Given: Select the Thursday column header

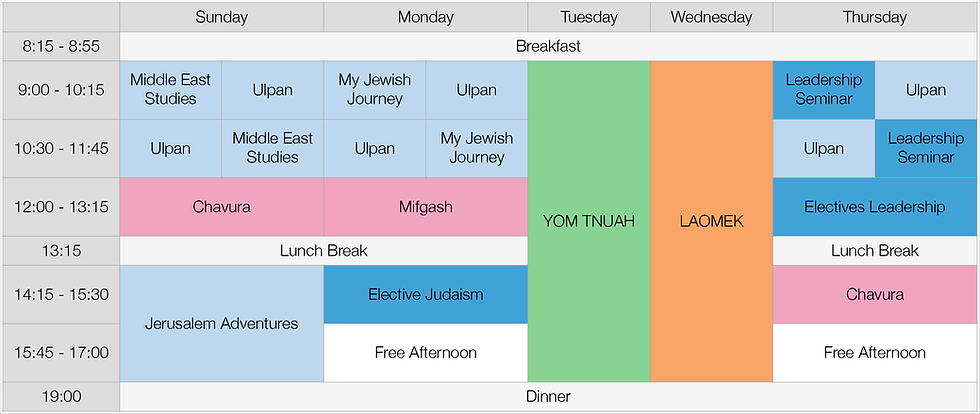Looking at the screenshot, I should pos(875,17).
